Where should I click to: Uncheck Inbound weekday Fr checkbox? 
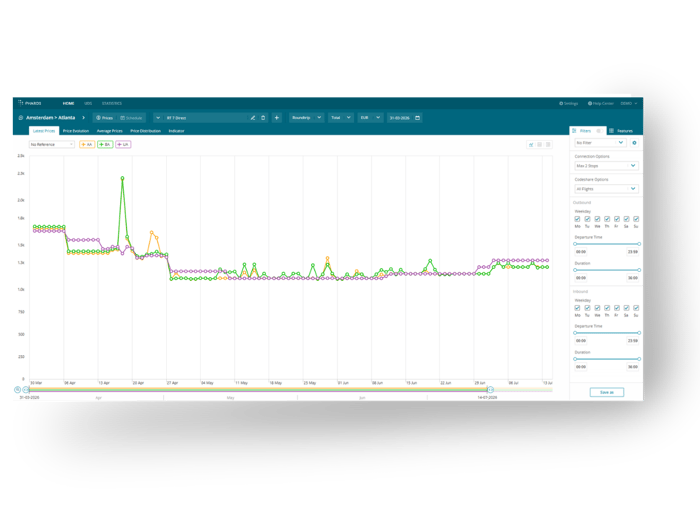[x=617, y=308]
